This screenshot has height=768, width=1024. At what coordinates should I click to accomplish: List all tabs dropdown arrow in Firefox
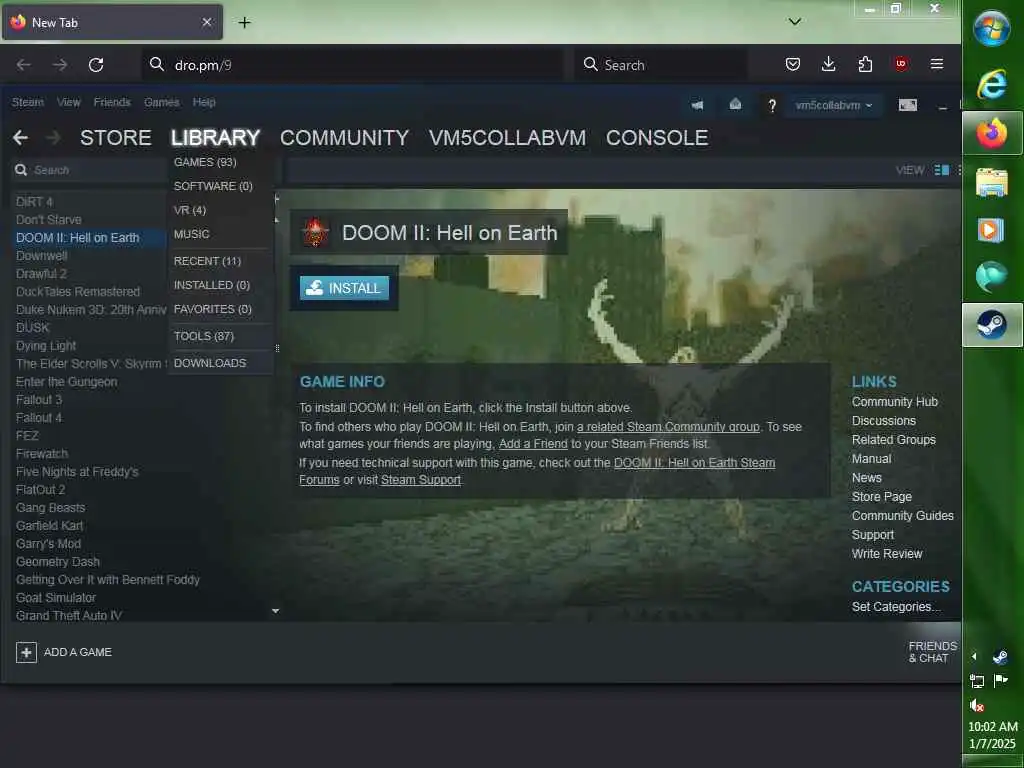tap(795, 22)
